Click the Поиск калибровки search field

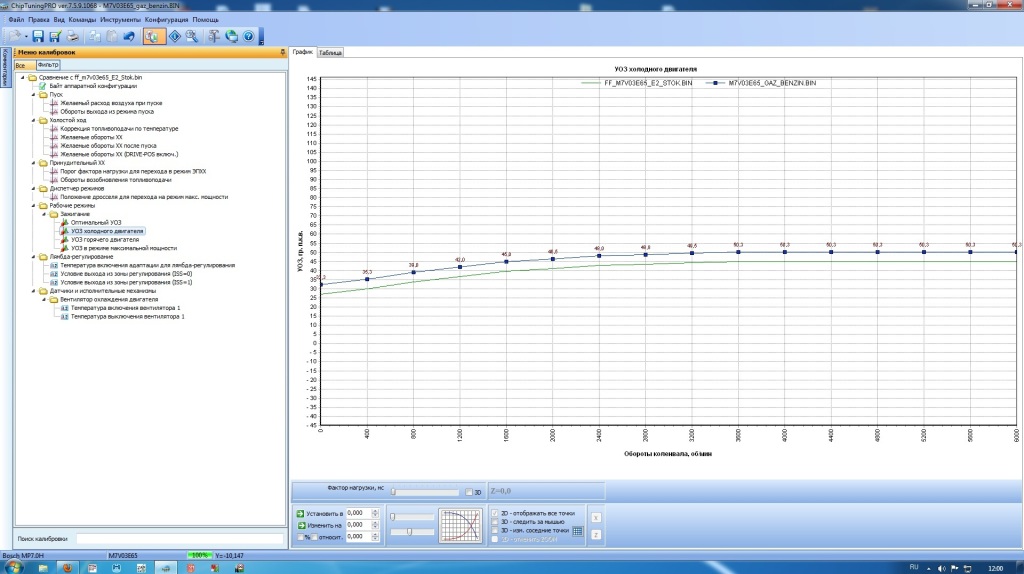180,539
